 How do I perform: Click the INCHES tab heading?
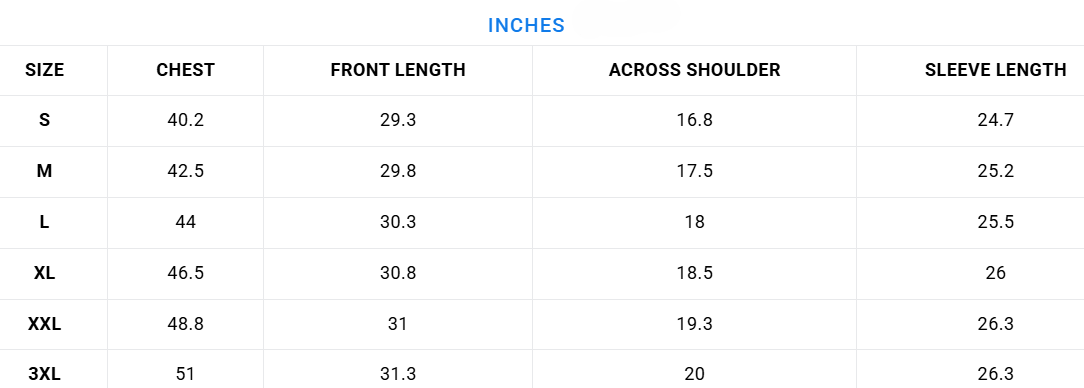(526, 26)
